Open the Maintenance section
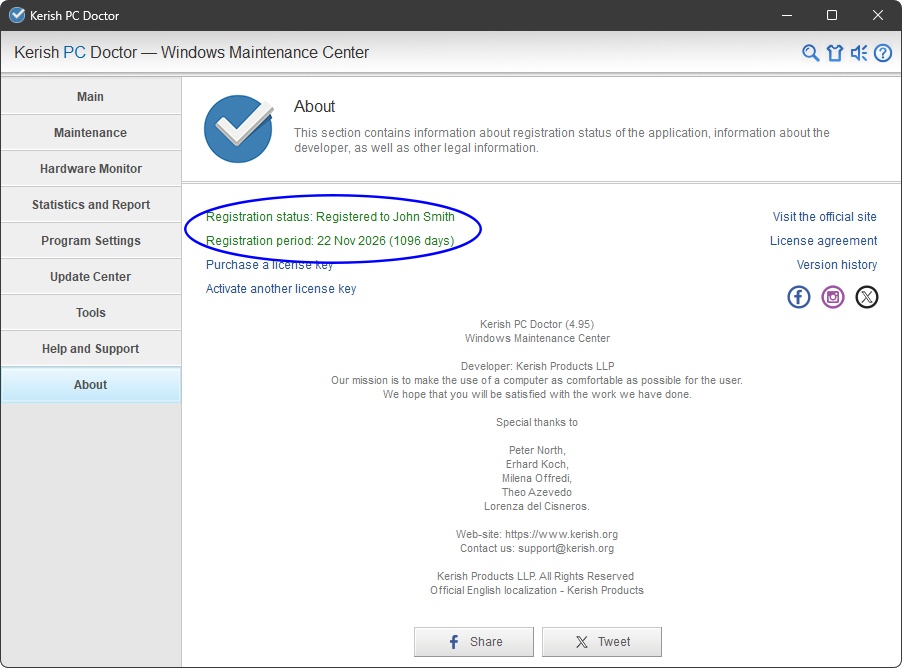Viewport: 902px width, 668px height. pos(91,133)
